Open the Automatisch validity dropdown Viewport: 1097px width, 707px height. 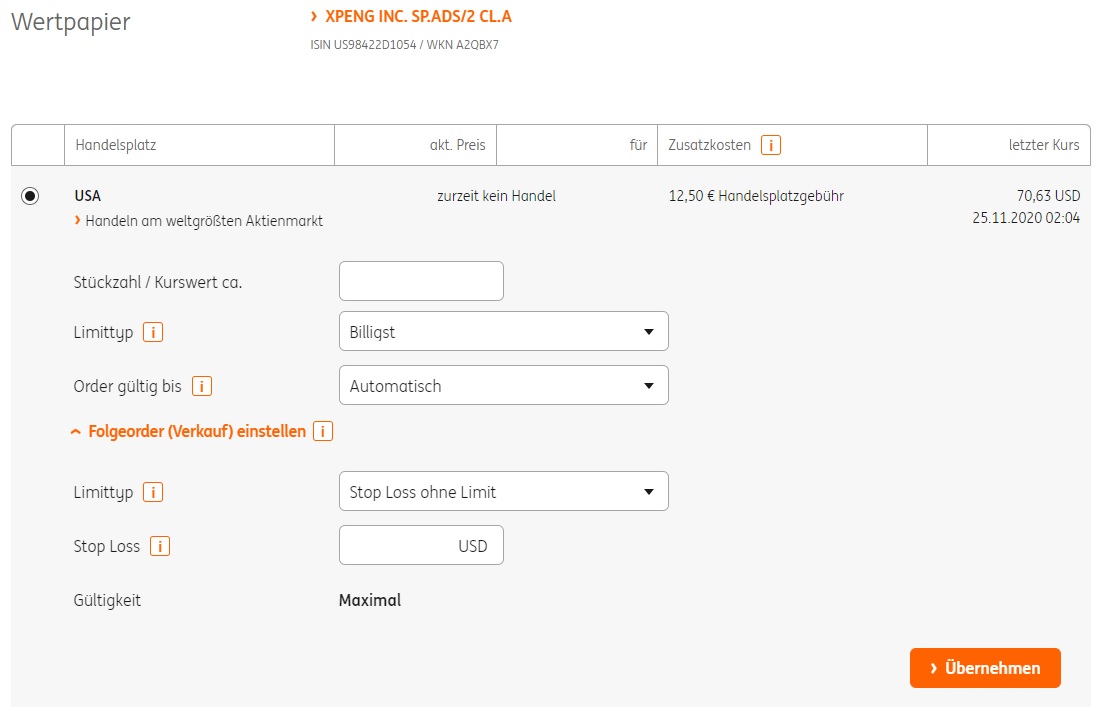click(503, 385)
